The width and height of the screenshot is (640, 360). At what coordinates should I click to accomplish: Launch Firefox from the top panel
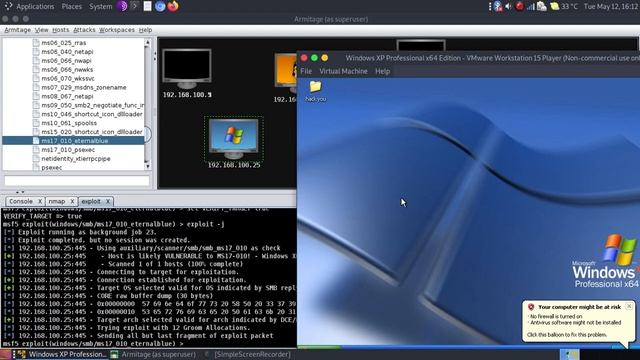tap(173, 6)
